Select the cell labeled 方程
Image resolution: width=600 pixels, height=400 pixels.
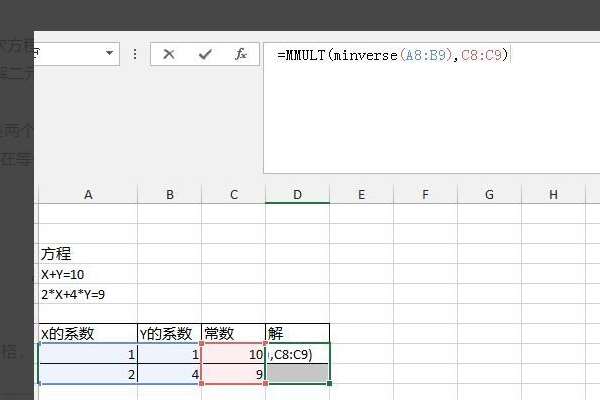point(88,253)
